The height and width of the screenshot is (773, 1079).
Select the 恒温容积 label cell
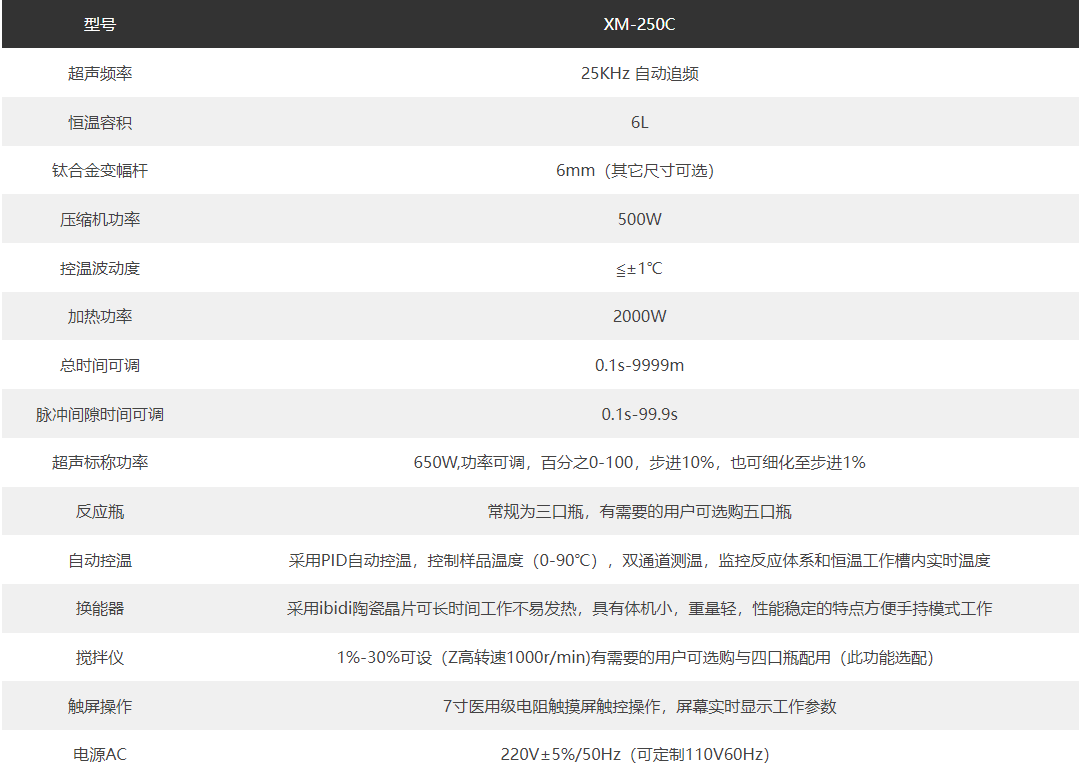tap(100, 122)
